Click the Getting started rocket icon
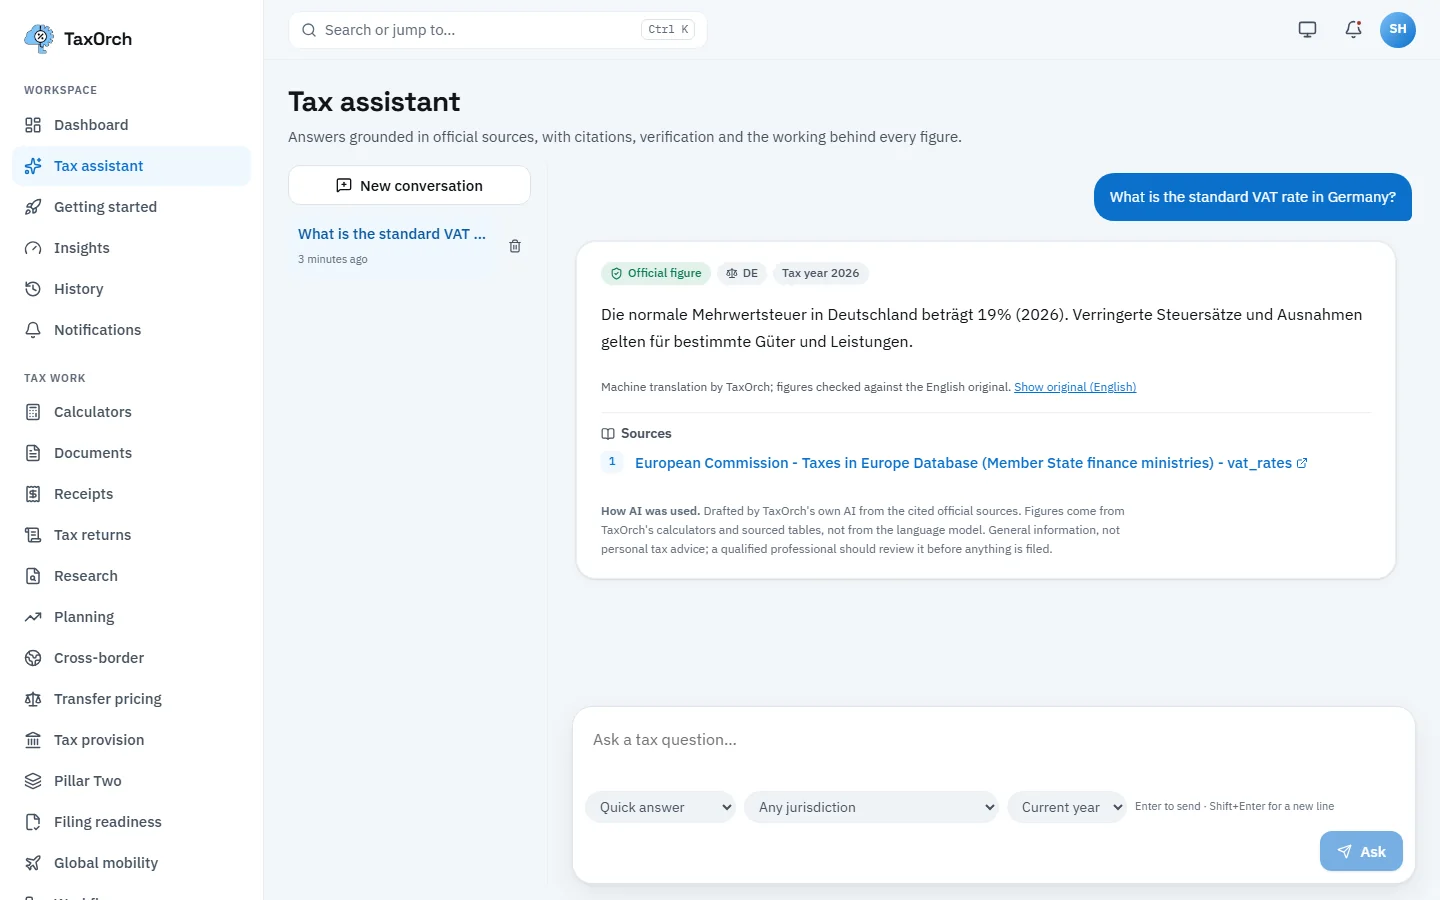 [33, 207]
